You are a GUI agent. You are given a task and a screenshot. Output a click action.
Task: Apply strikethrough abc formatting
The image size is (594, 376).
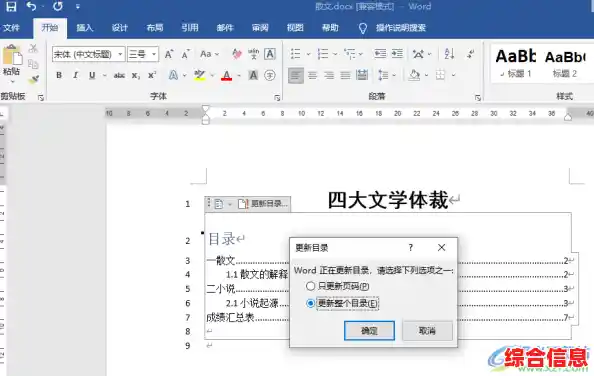point(119,75)
